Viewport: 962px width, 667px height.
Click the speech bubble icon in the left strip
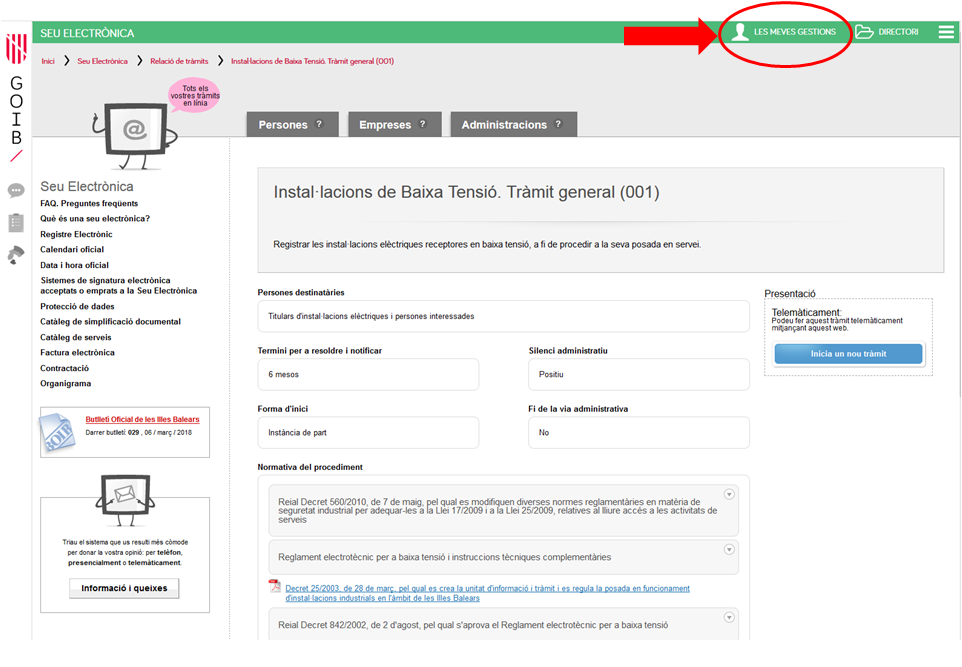[x=16, y=190]
